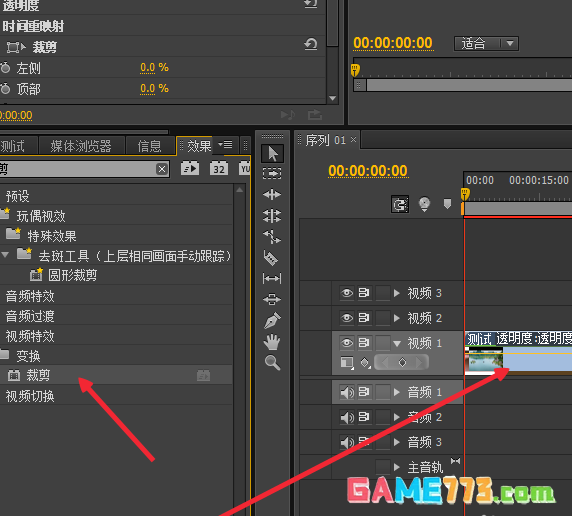The image size is (572, 516).
Task: Mute the 音频 1 track
Action: pos(347,392)
